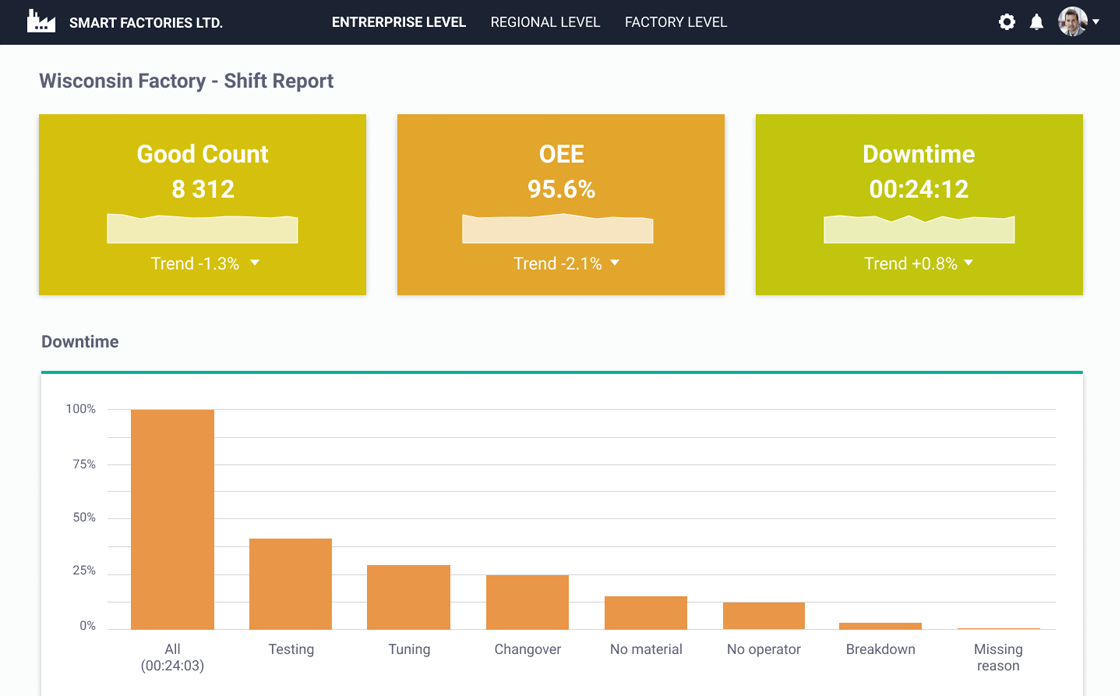This screenshot has height=696, width=1120.
Task: Open the Factory Level tab
Action: [676, 22]
